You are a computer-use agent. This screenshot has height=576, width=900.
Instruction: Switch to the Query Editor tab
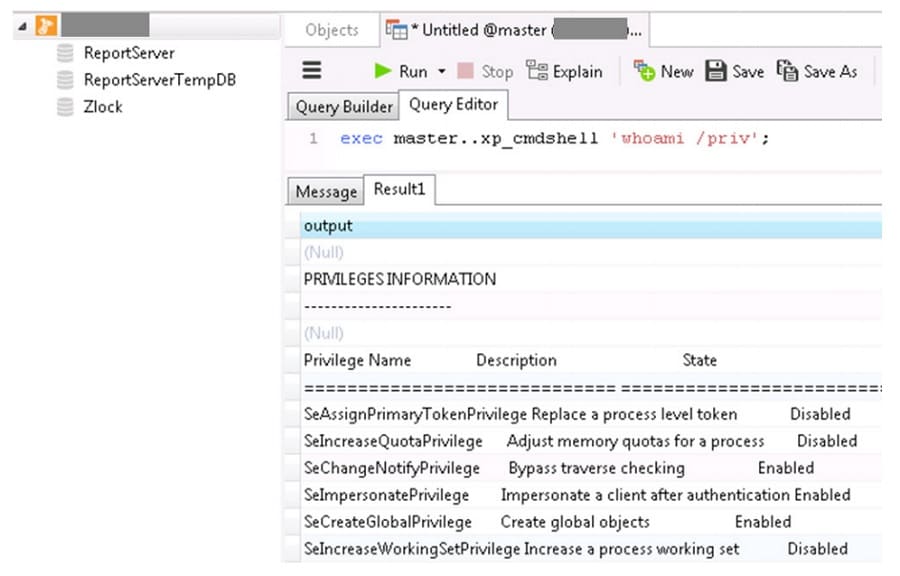click(x=453, y=104)
